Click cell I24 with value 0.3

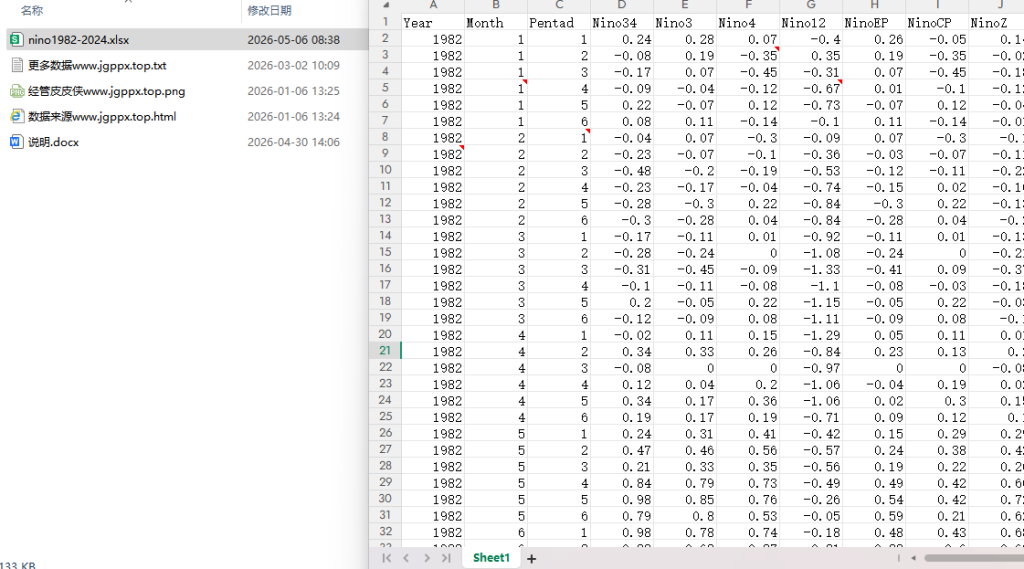[937, 400]
